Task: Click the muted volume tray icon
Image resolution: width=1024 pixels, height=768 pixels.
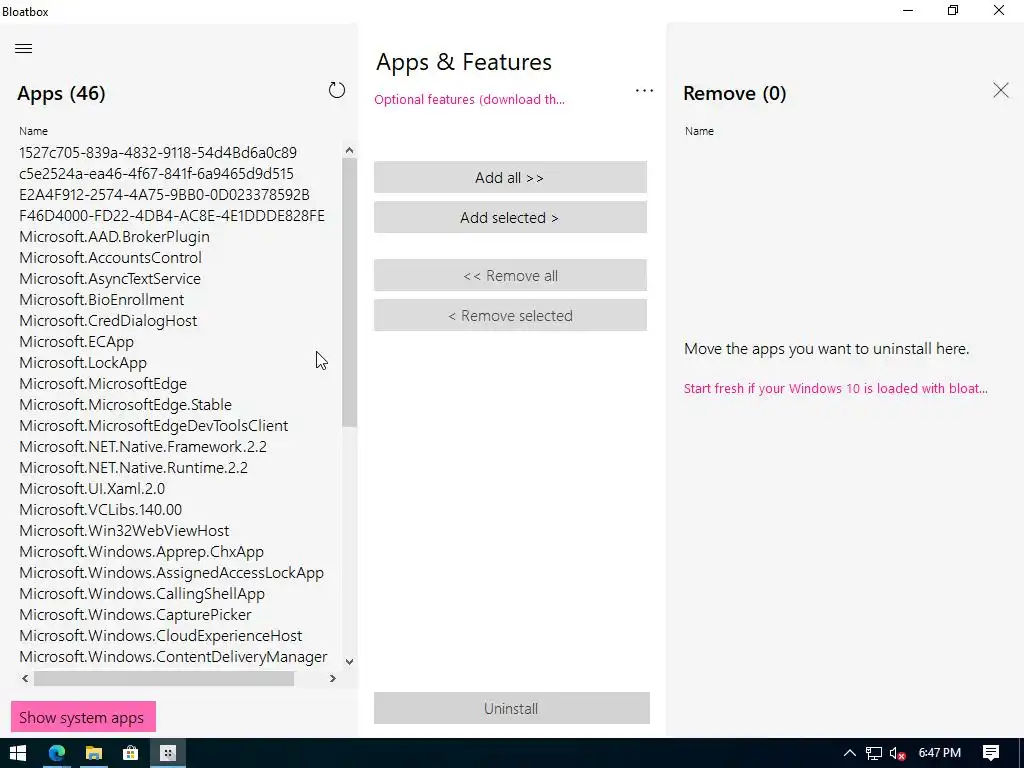Action: pos(897,753)
